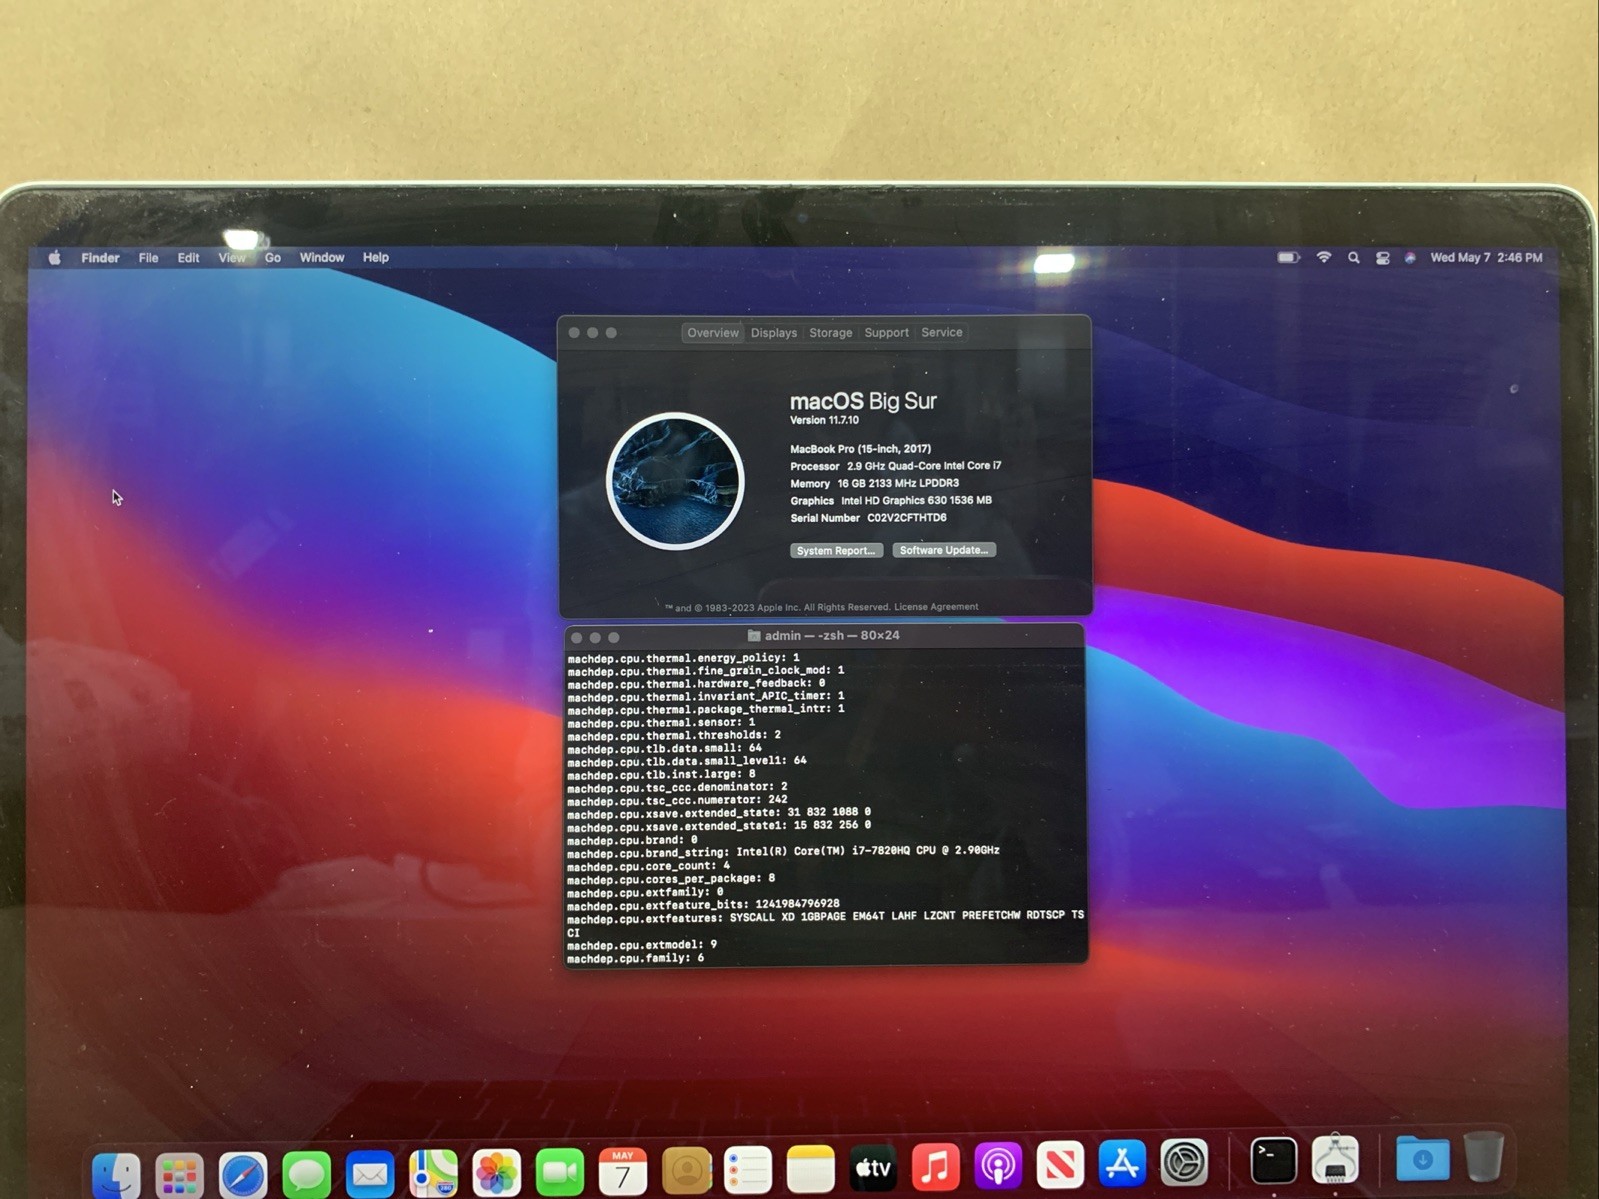
Task: Open the Go menu
Action: click(x=273, y=258)
